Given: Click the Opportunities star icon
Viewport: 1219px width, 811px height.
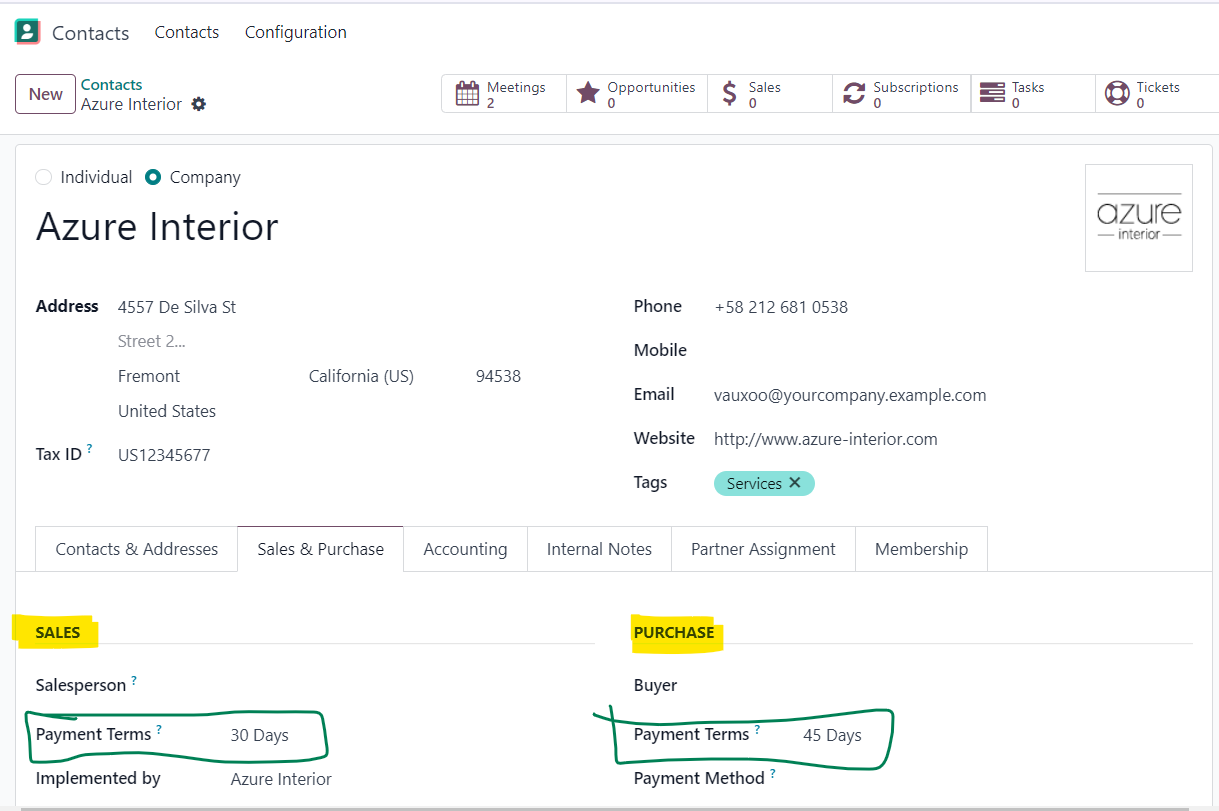Looking at the screenshot, I should (x=589, y=94).
